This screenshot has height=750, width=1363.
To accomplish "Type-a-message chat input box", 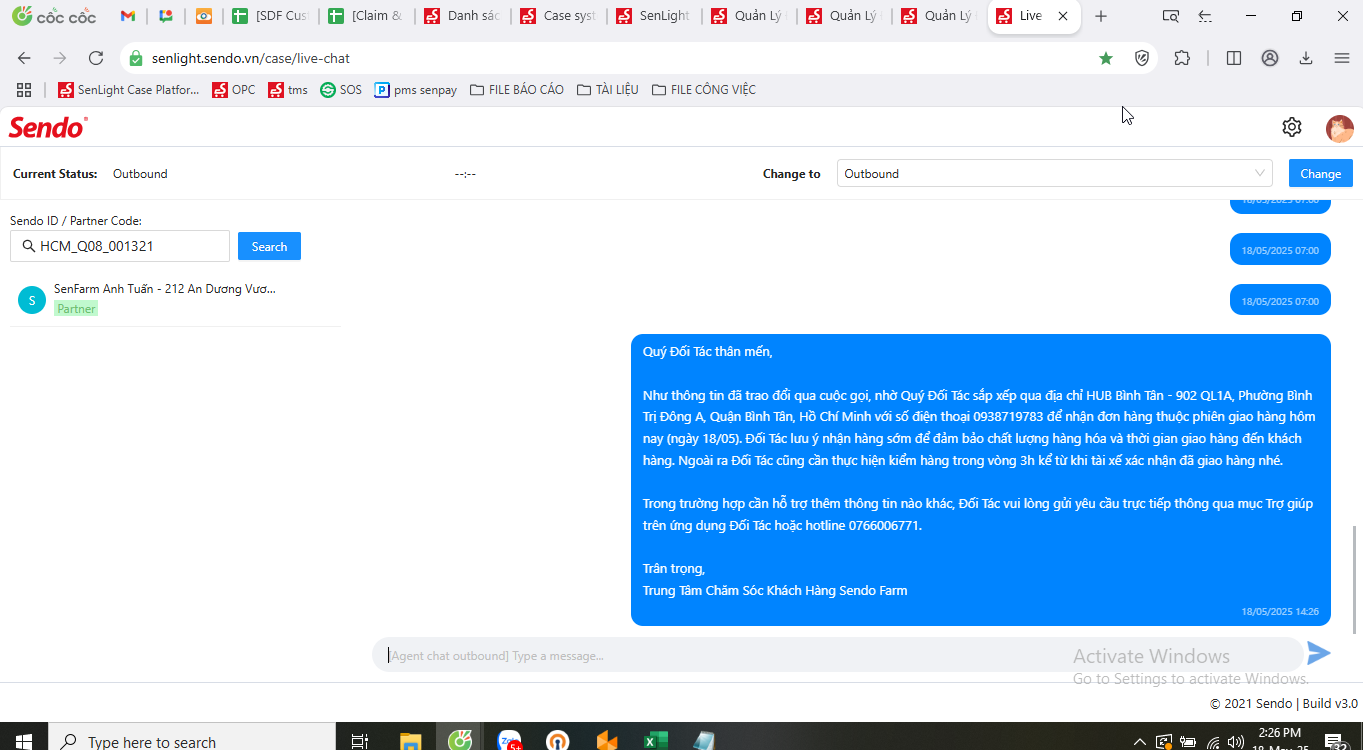I will point(838,656).
